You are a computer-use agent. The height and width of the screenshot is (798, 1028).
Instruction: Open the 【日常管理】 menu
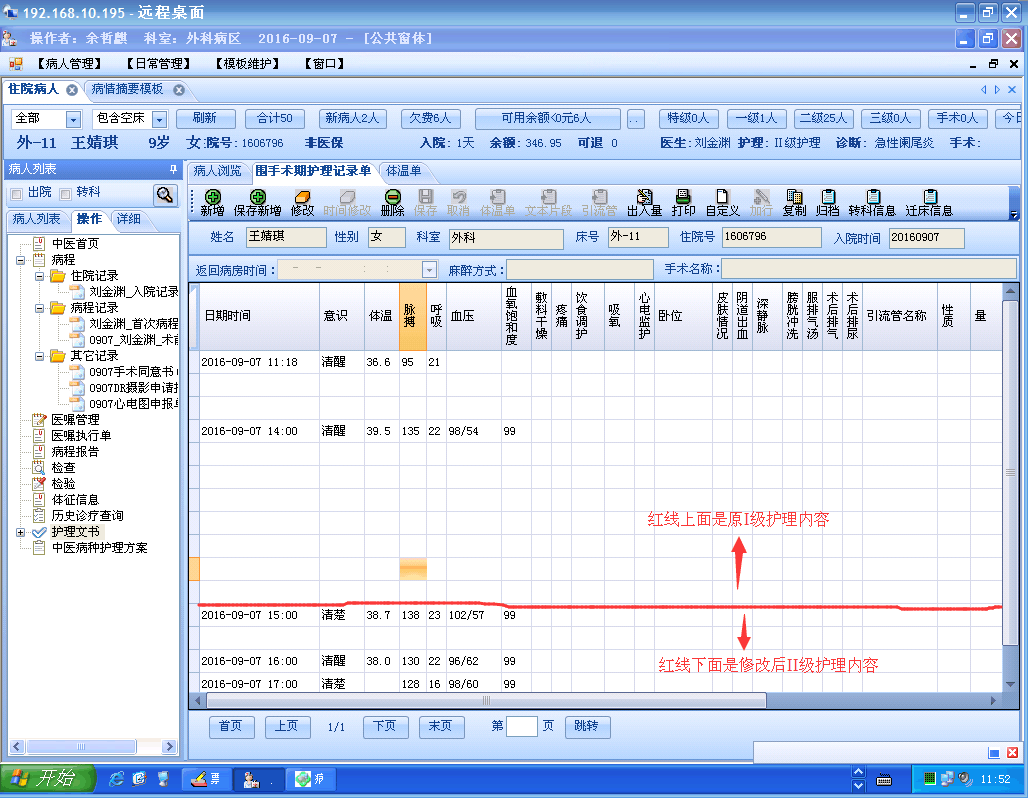tap(158, 64)
